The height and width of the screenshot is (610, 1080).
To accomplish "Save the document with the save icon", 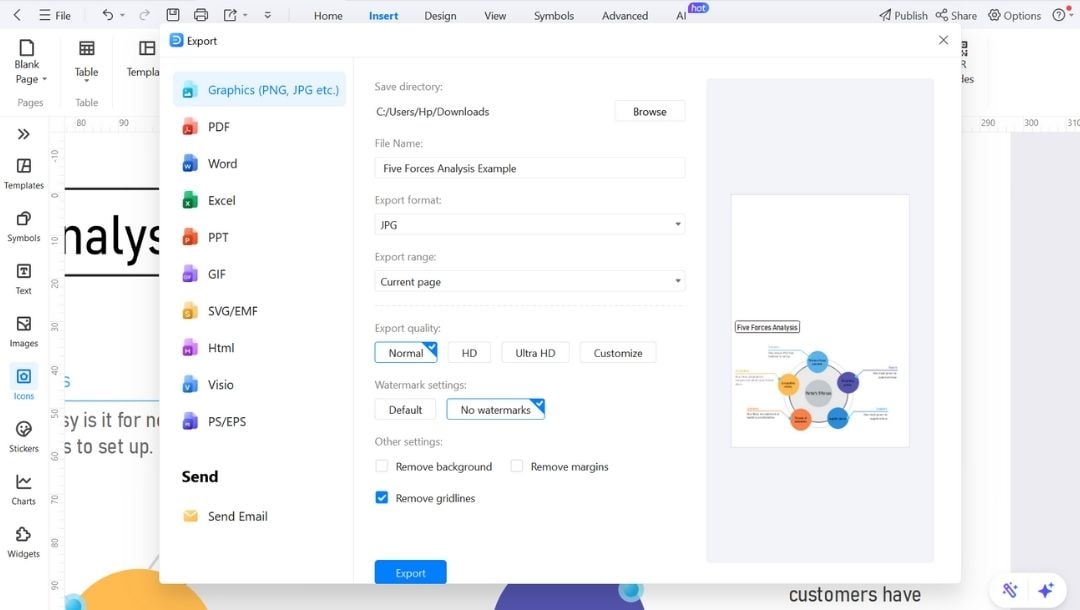I will pos(173,14).
